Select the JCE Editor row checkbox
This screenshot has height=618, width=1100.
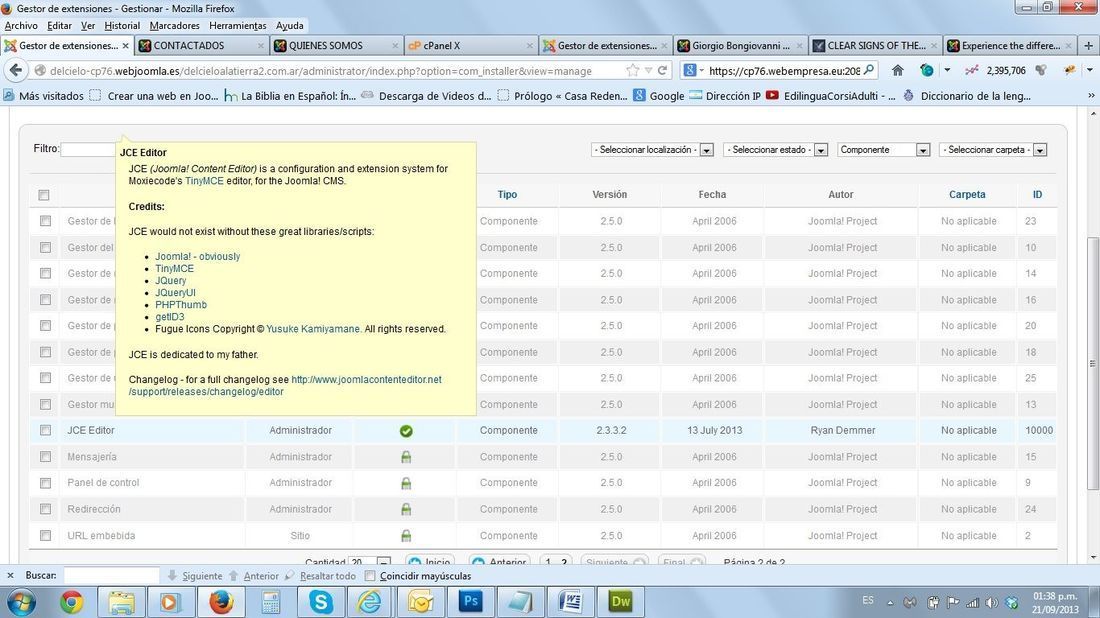tap(46, 430)
